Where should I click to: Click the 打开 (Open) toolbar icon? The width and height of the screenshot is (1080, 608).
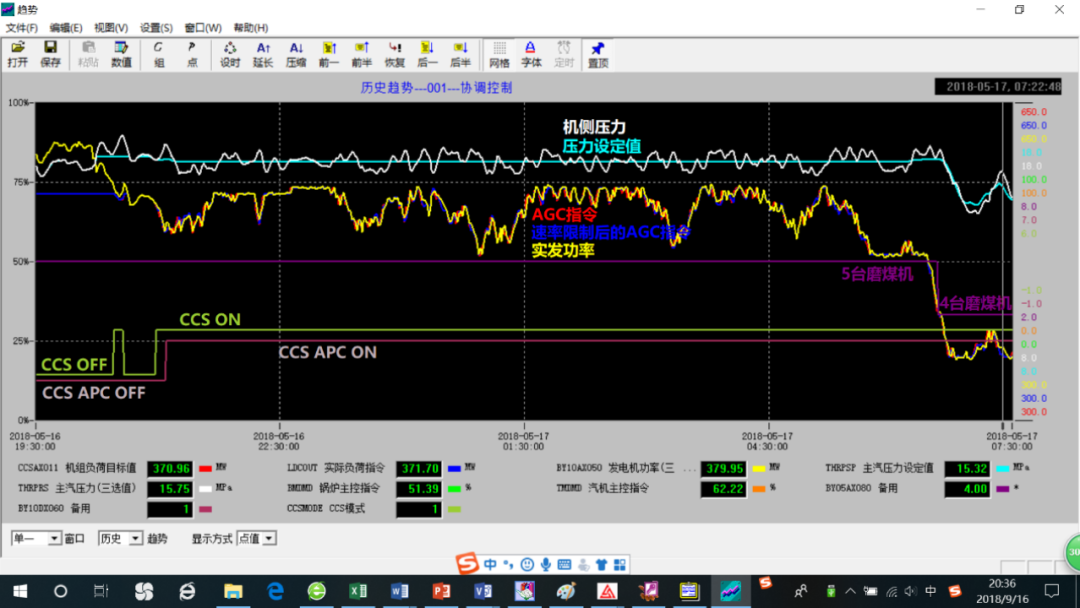tap(18, 54)
